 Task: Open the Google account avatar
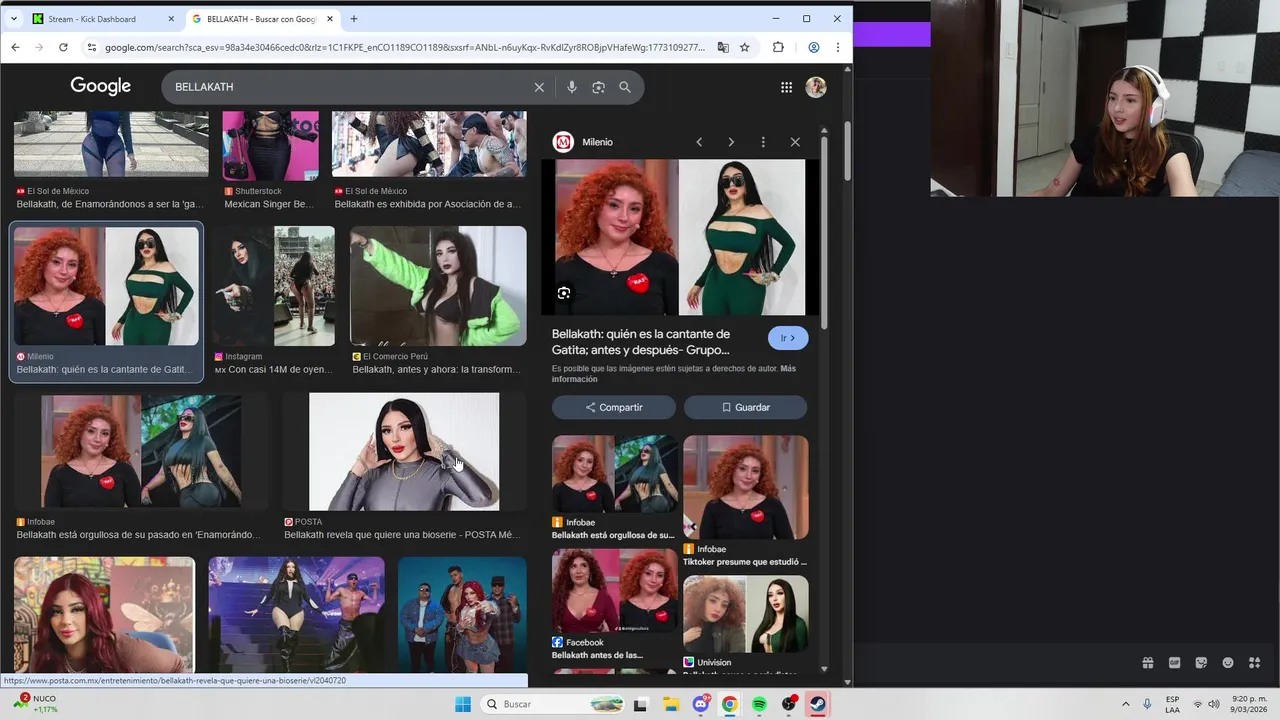coord(816,87)
